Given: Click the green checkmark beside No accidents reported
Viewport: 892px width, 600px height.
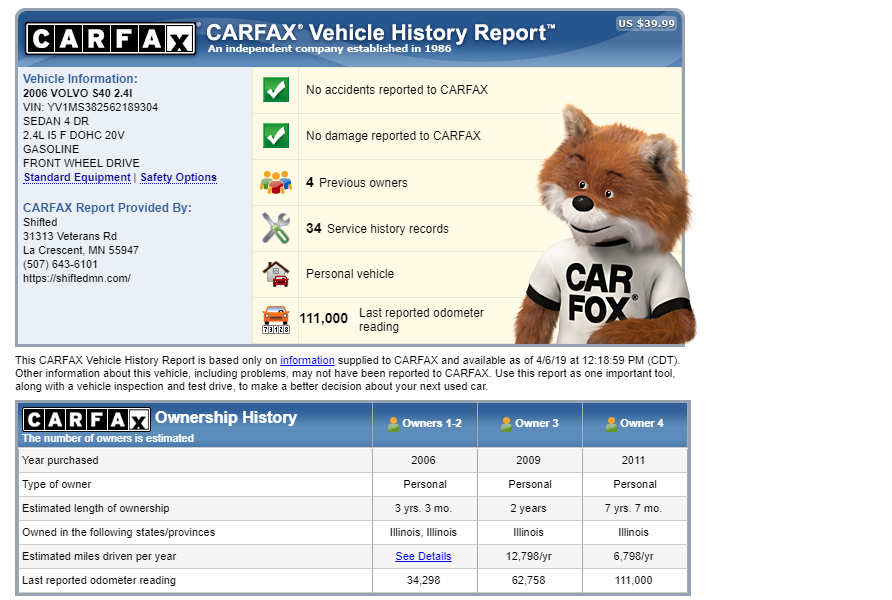Looking at the screenshot, I should point(276,90).
